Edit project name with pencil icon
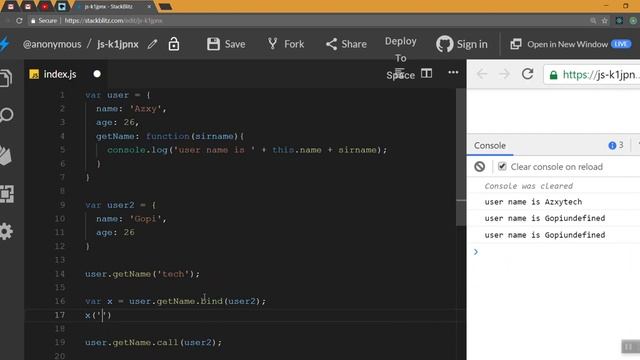 [x=153, y=44]
